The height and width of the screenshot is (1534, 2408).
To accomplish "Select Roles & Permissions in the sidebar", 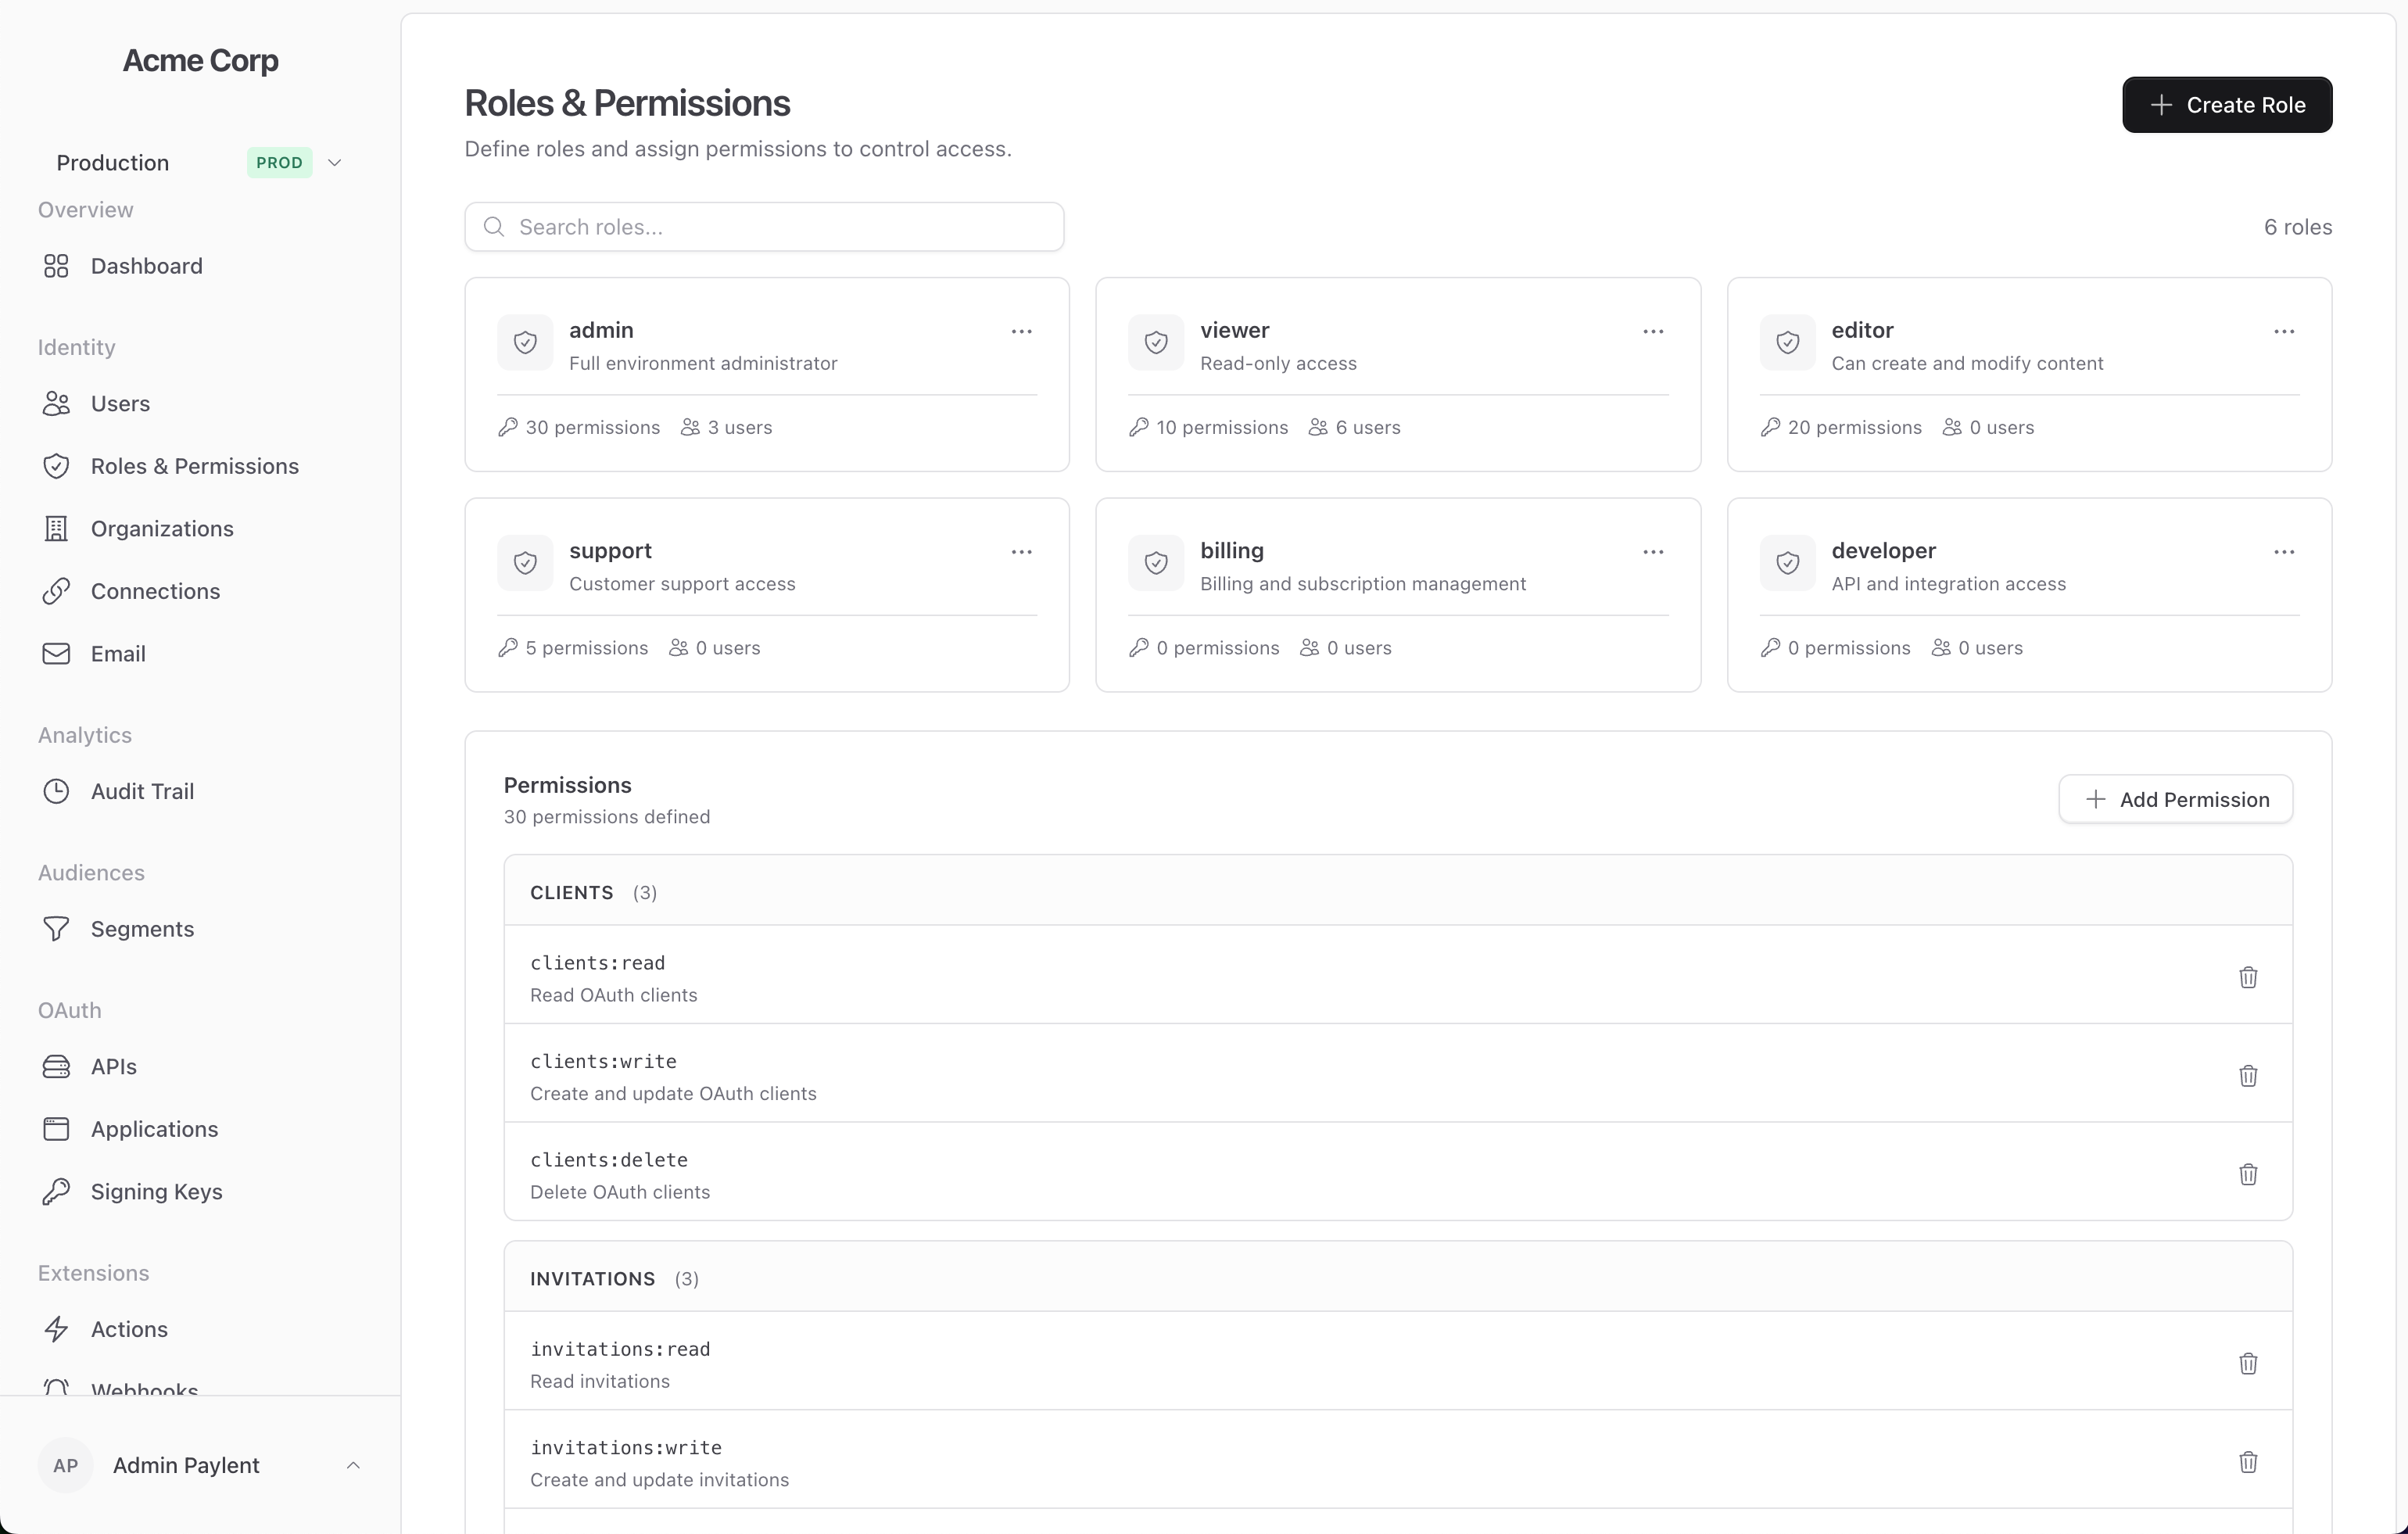I will pos(195,466).
